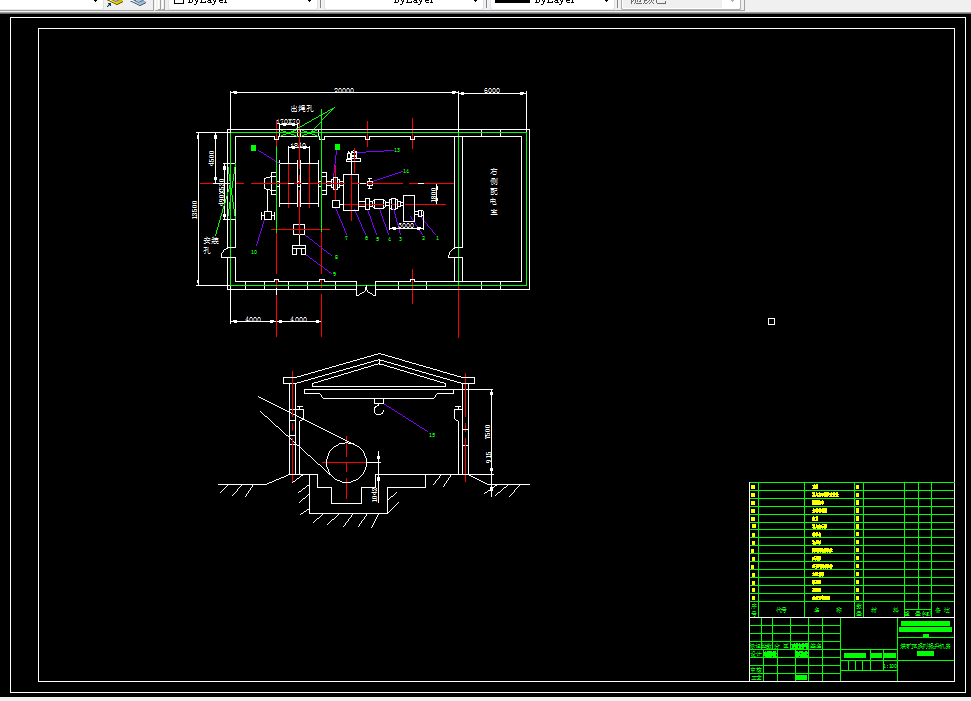Click the 名称 header in parts table

828,610
